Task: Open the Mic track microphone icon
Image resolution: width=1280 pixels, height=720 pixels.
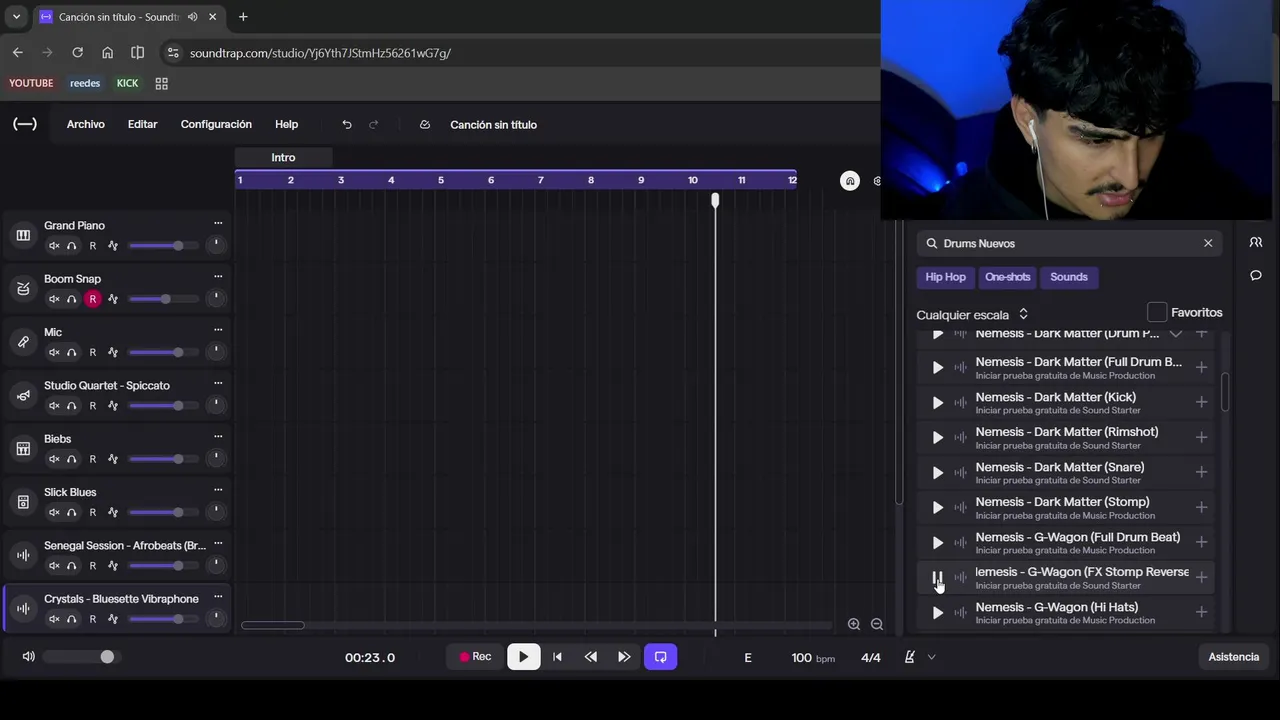Action: tap(23, 342)
